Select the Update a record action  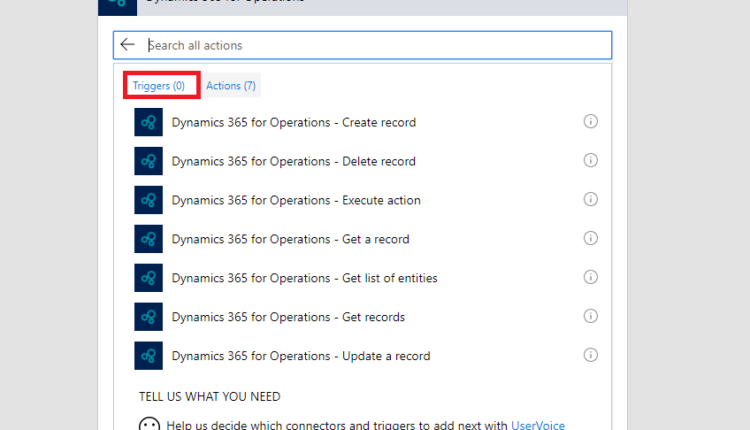300,356
